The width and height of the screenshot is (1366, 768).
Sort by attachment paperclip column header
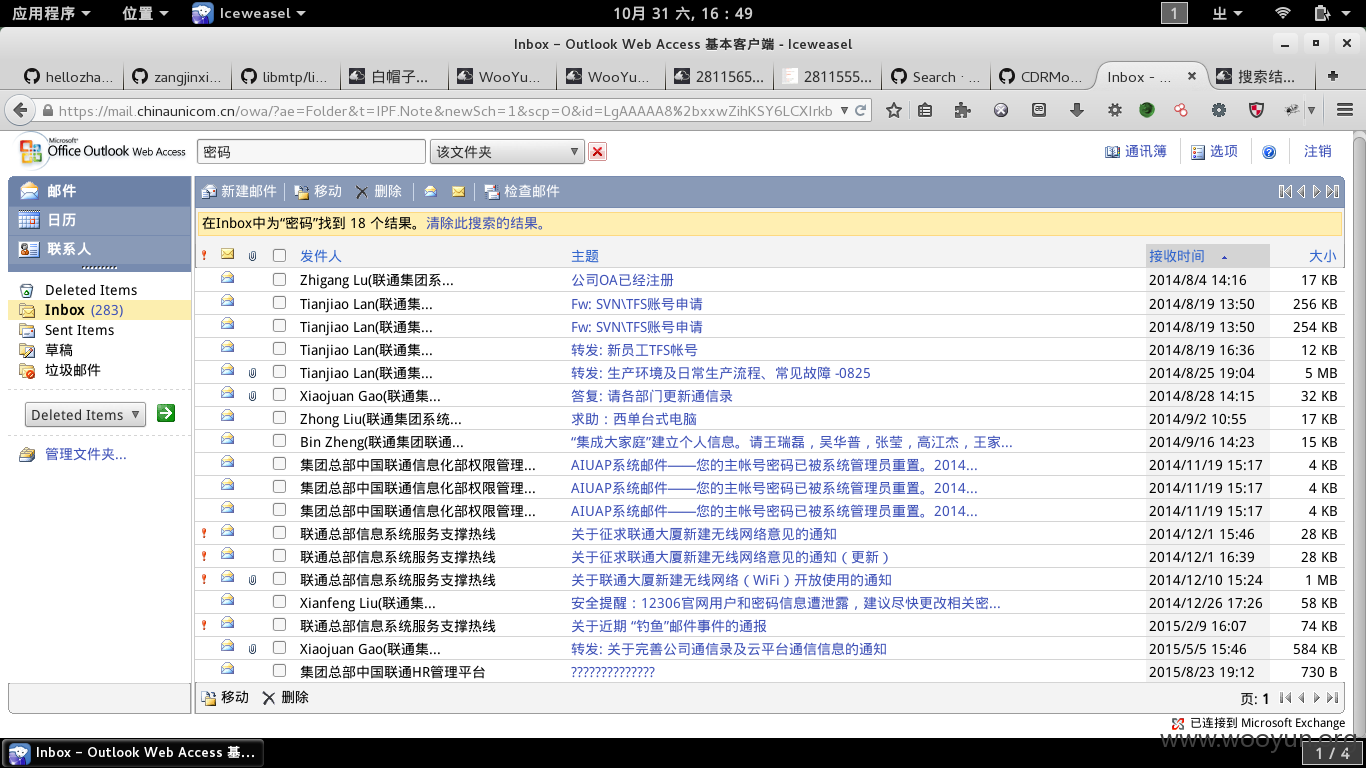[x=252, y=256]
